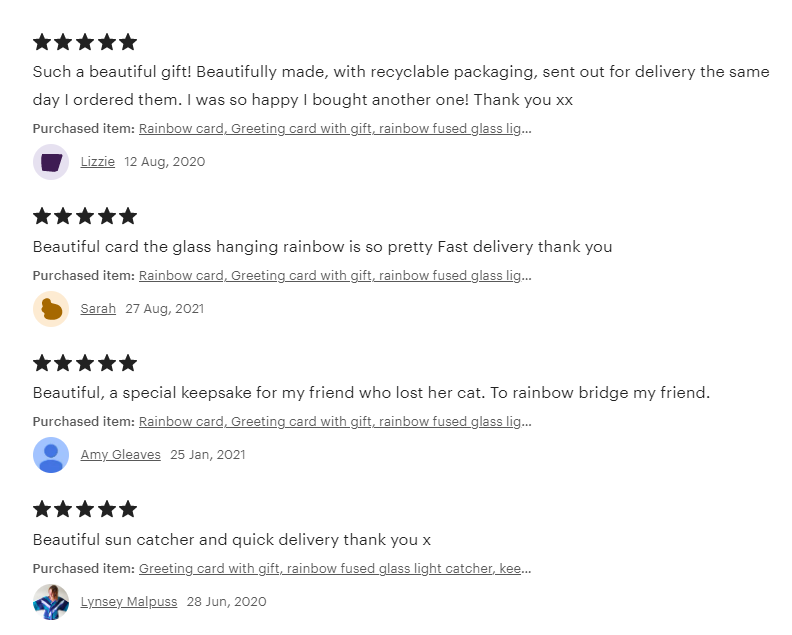Open Amy Gleaves' profile link
Image resolution: width=792 pixels, height=635 pixels.
[x=120, y=455]
